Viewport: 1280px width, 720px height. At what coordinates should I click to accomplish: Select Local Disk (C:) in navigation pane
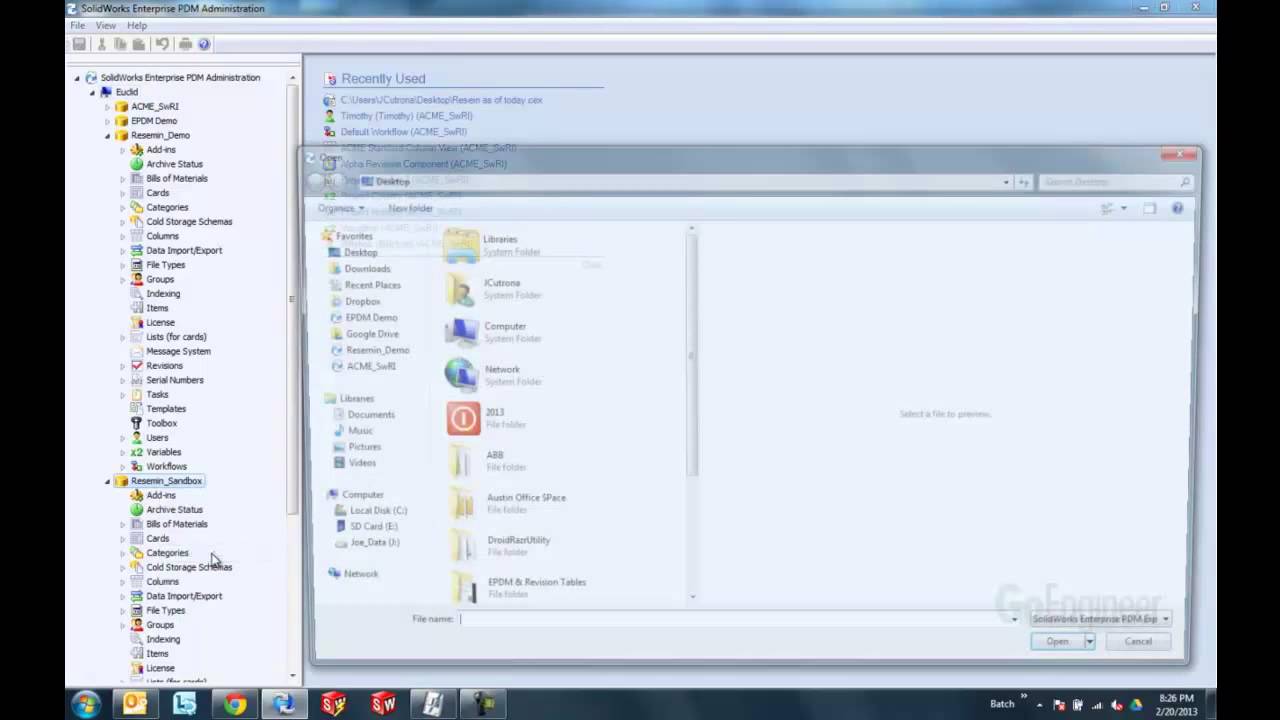pyautogui.click(x=378, y=510)
